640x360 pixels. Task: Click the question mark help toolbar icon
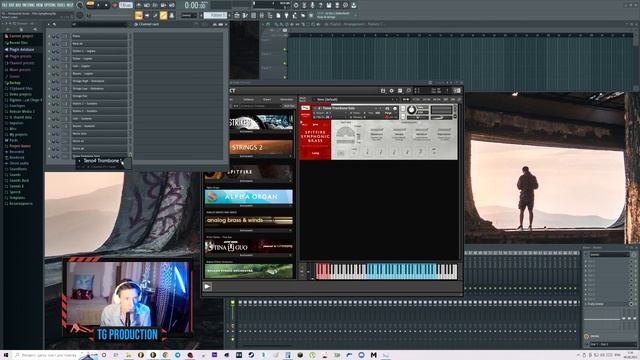pyautogui.click(x=320, y=5)
